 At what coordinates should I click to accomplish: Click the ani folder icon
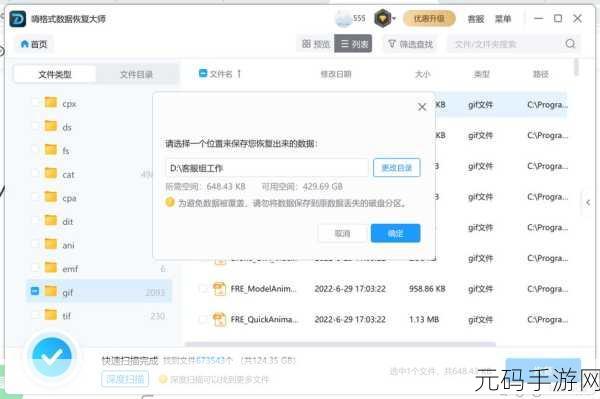pyautogui.click(x=51, y=244)
